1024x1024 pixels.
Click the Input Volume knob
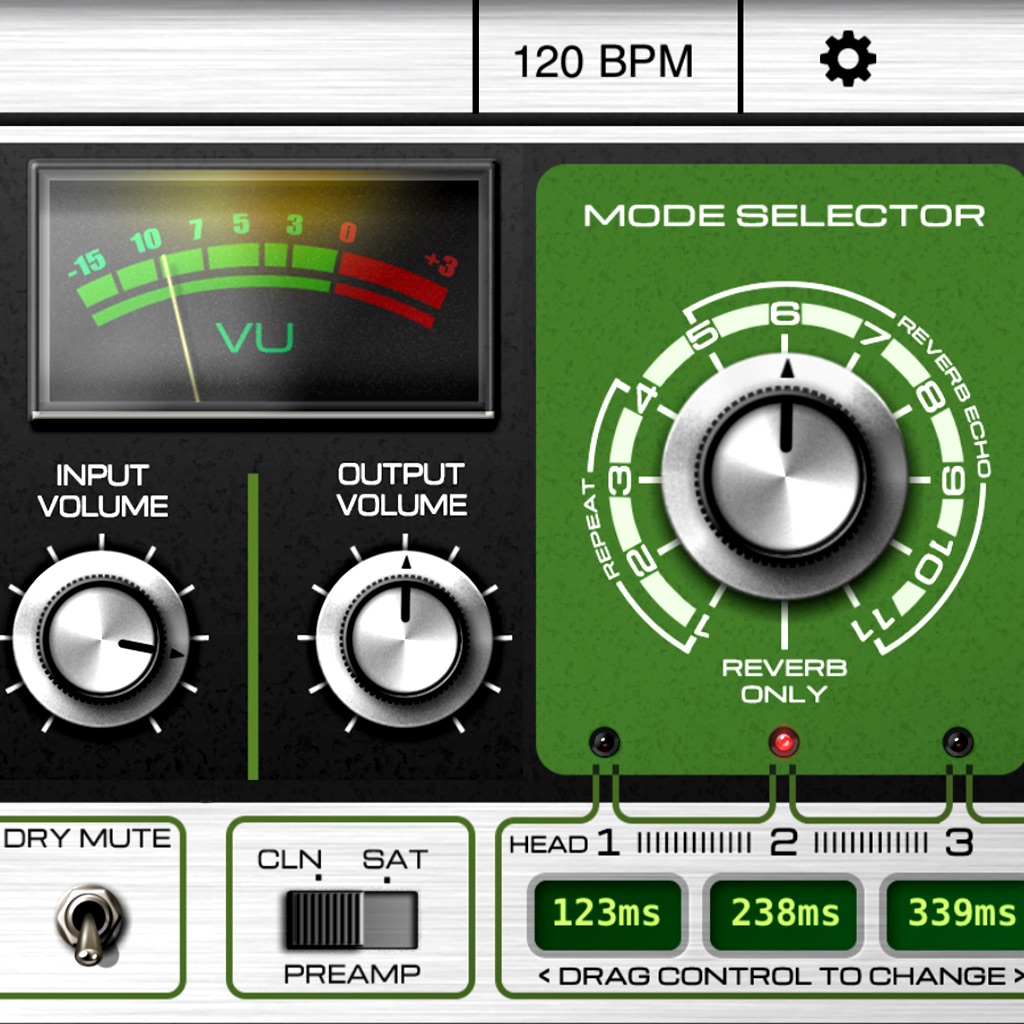click(x=101, y=638)
